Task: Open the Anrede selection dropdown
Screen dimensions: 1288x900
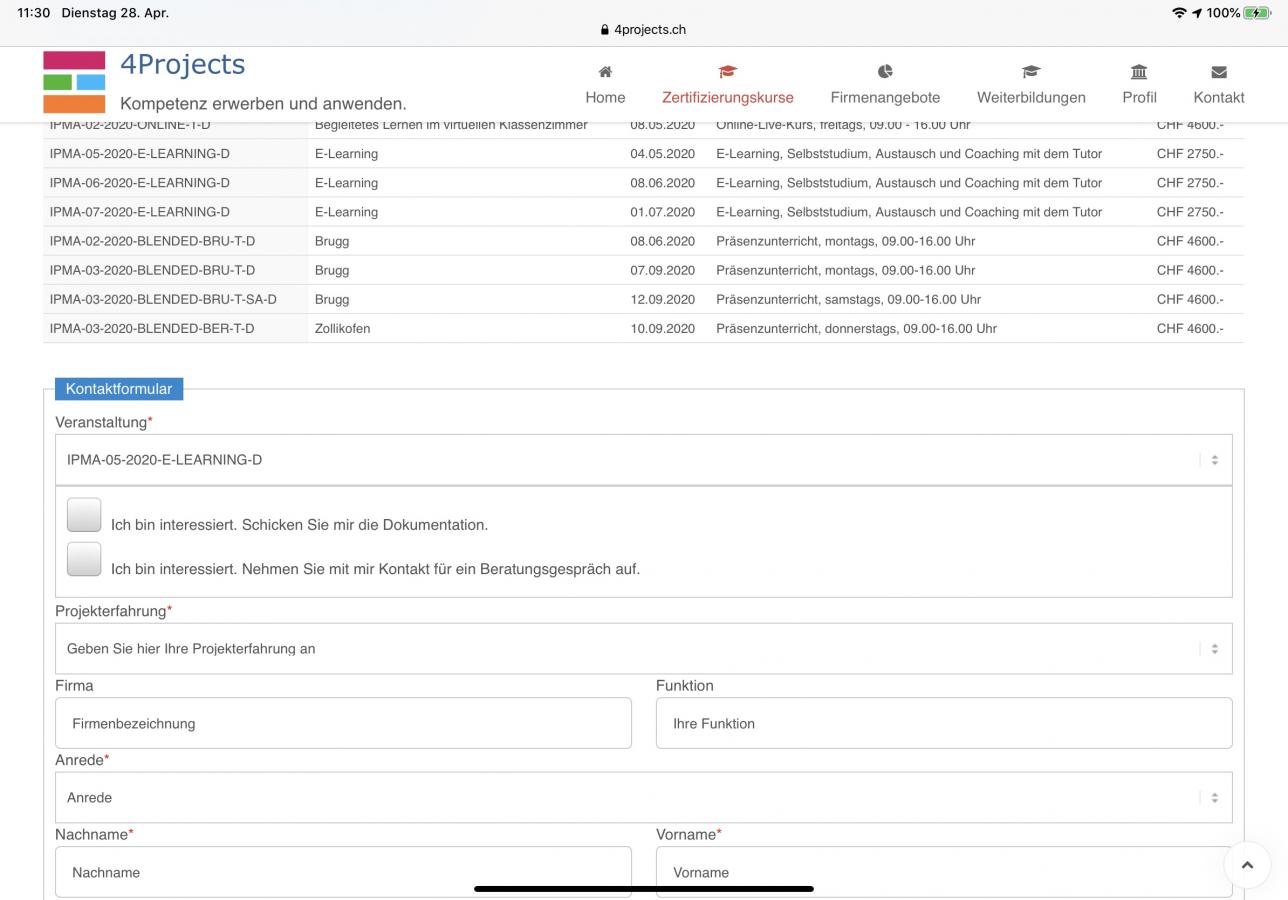Action: 643,798
